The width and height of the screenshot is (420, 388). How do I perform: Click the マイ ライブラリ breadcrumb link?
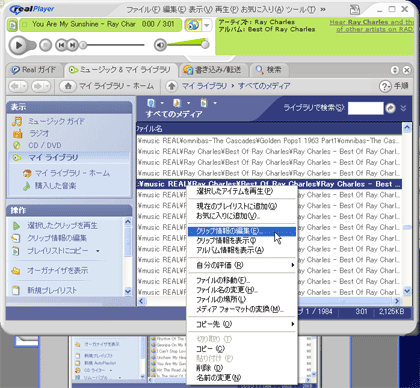click(204, 86)
